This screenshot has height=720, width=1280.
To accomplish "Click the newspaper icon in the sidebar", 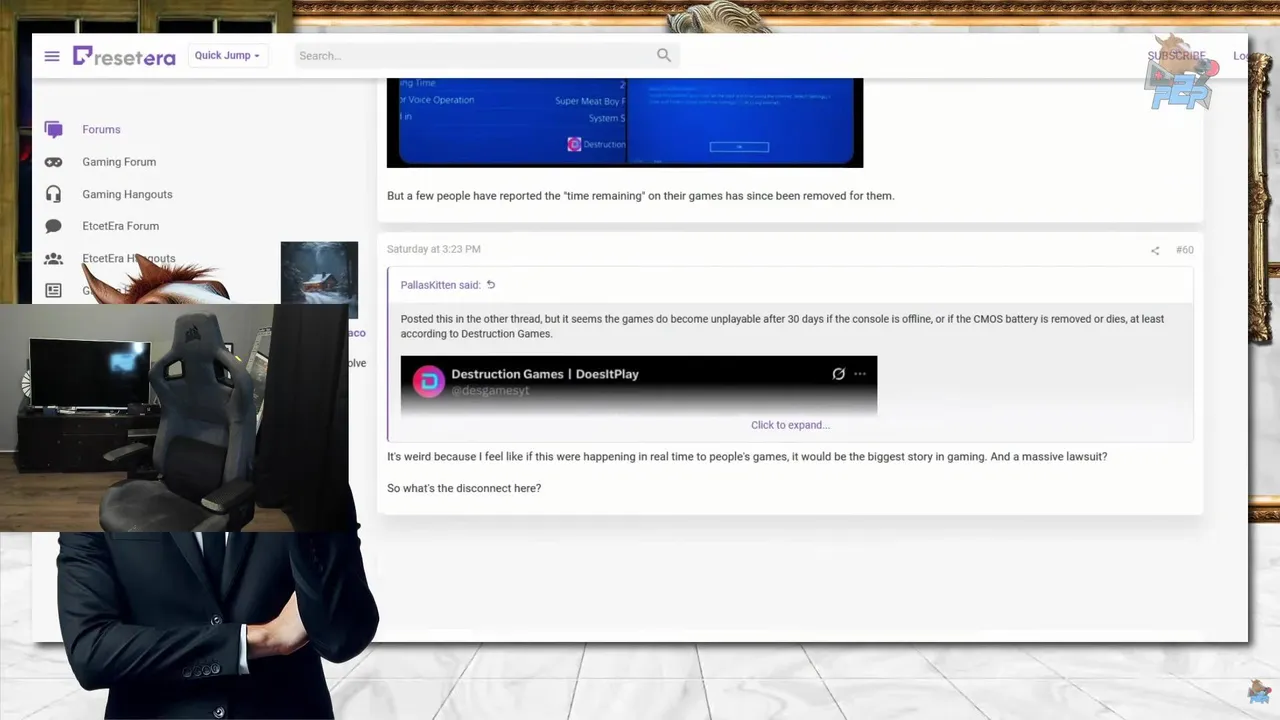I will 54,290.
